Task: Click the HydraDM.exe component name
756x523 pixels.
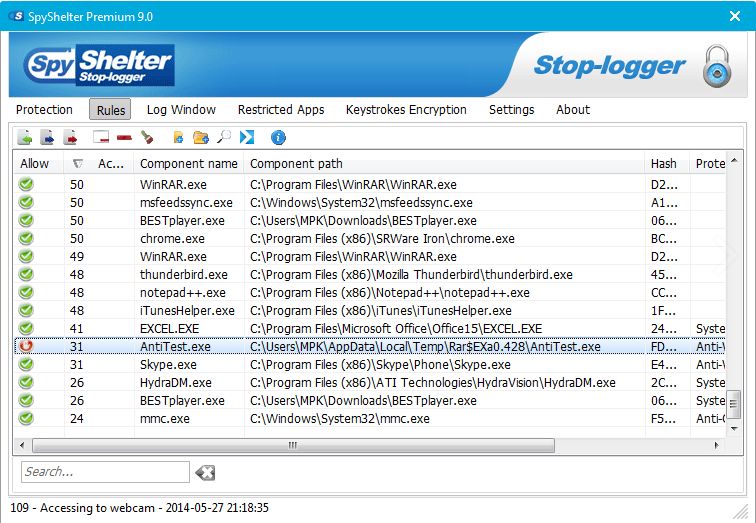Action: point(176,383)
